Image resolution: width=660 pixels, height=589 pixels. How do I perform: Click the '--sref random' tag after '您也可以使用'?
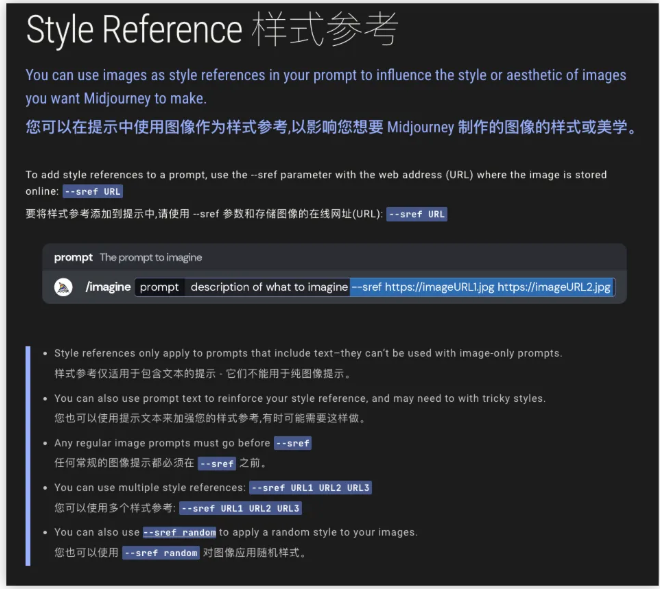(161, 552)
